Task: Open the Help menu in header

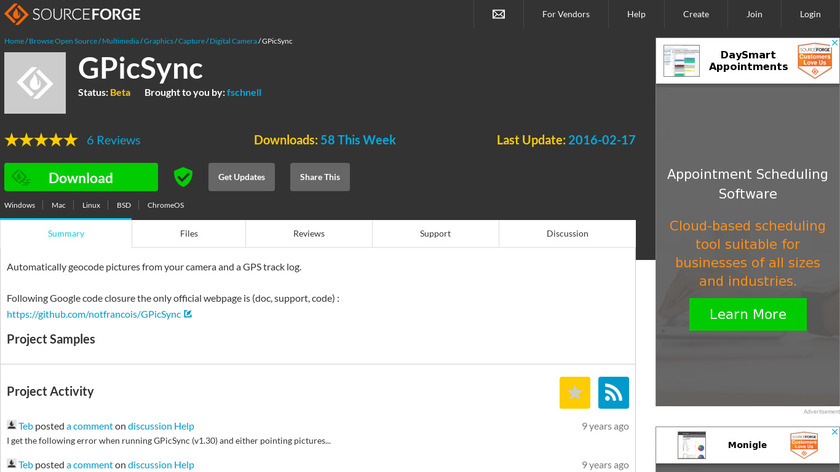Action: pos(636,14)
